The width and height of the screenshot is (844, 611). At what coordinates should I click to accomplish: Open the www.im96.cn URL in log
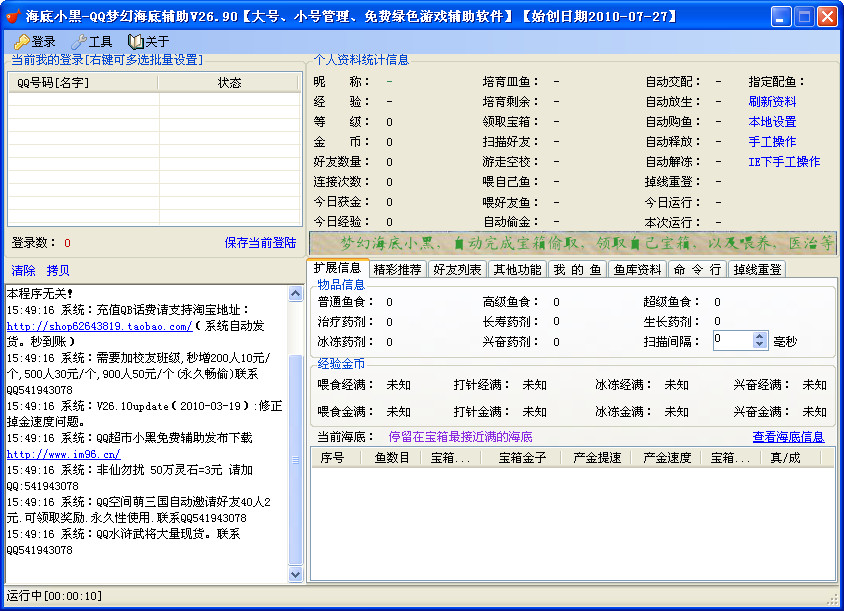tap(64, 454)
